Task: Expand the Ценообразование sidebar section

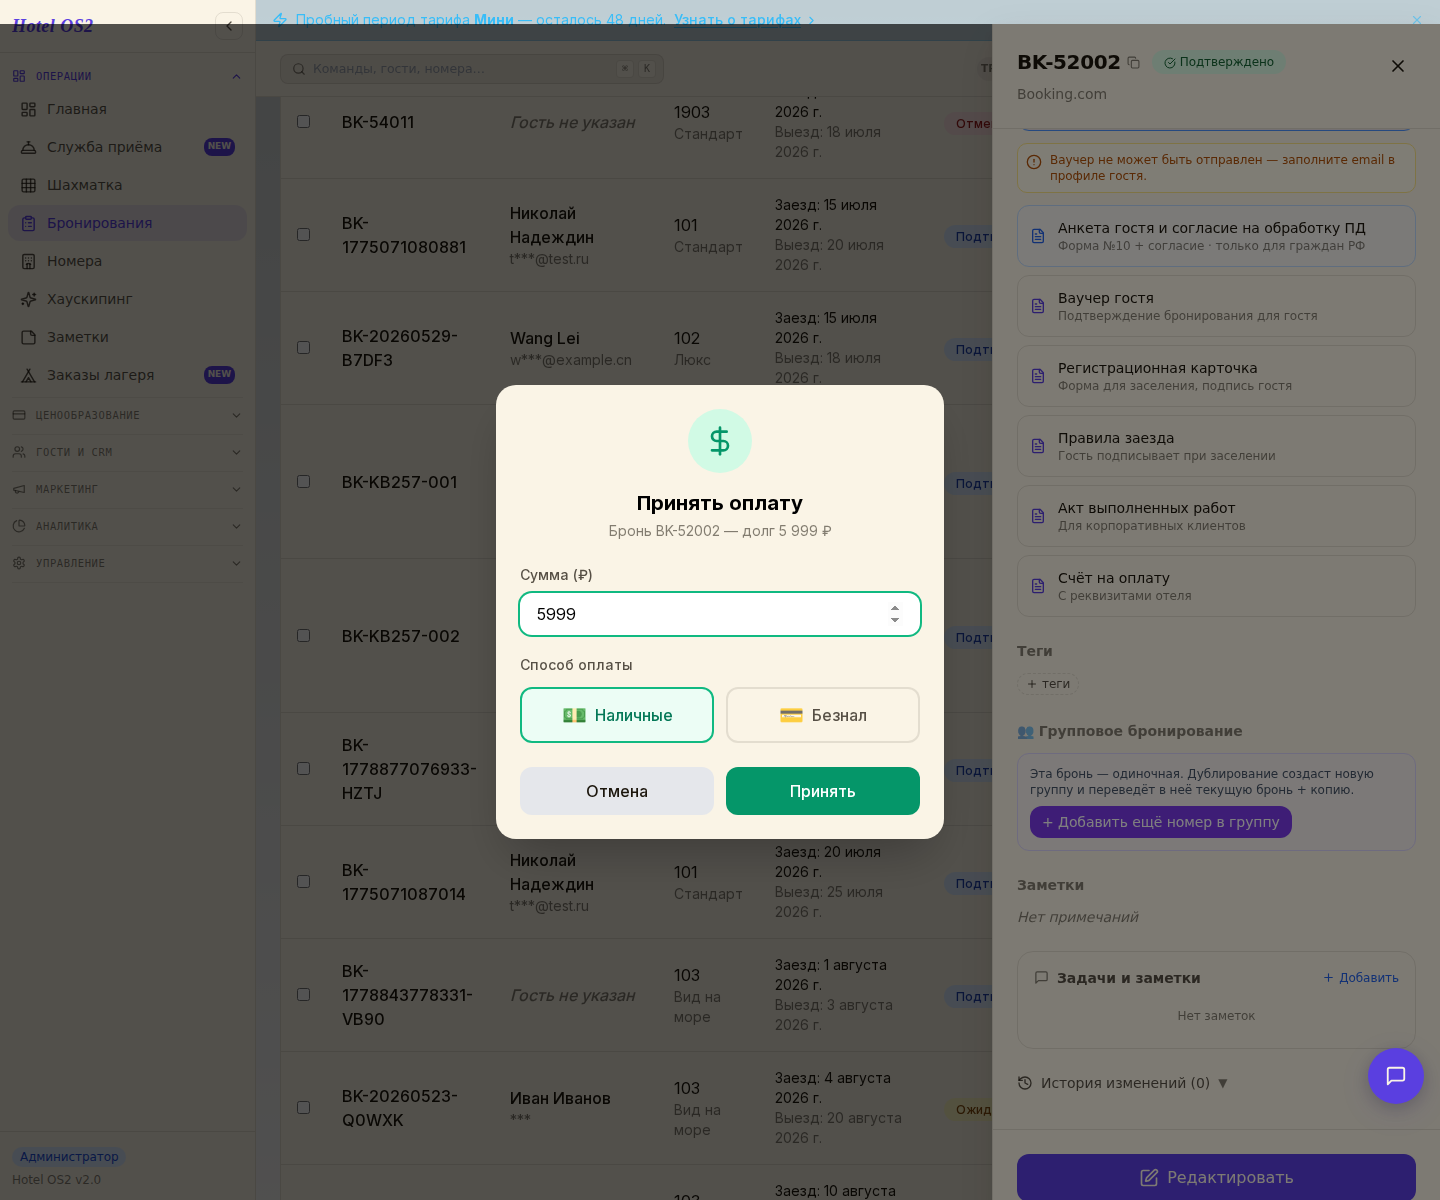Action: pos(127,415)
